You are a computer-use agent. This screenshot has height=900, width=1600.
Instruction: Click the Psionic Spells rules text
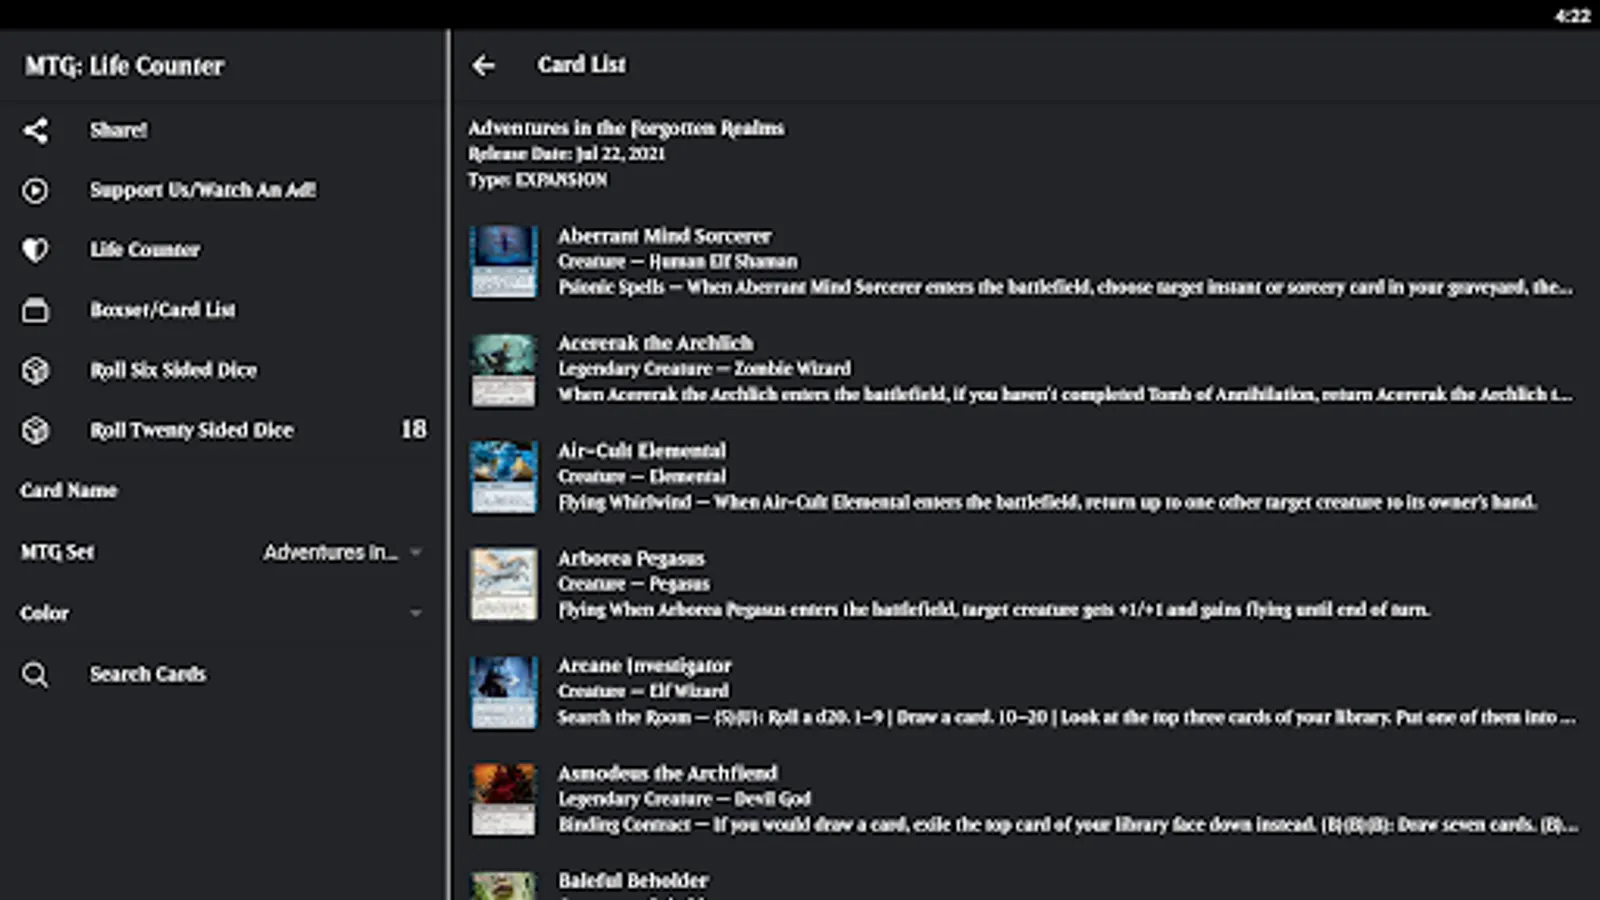[x=1066, y=288]
